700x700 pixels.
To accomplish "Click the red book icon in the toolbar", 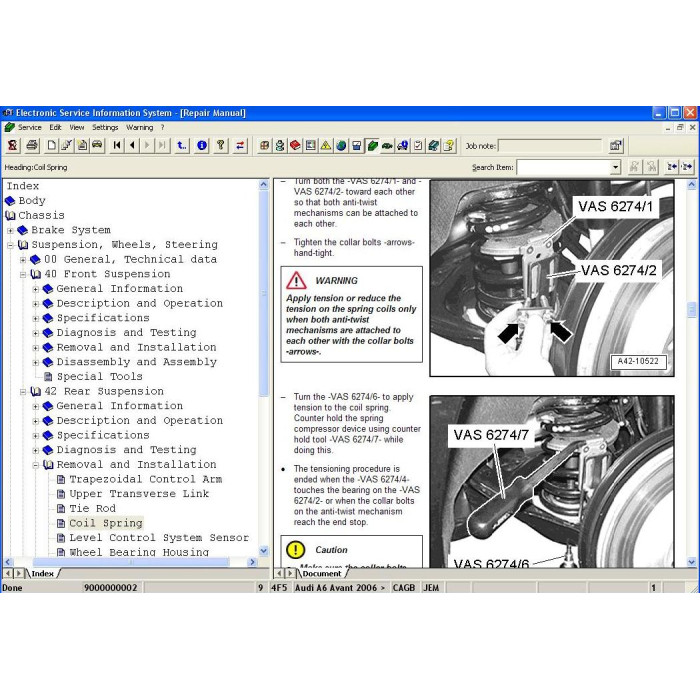I will point(295,146).
